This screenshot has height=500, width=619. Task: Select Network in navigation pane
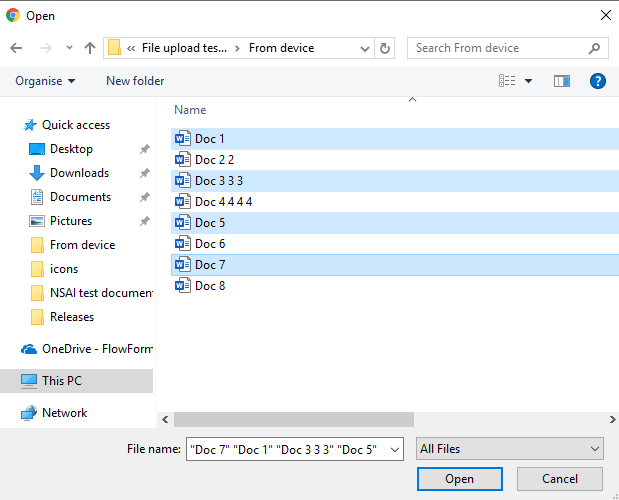tap(64, 413)
